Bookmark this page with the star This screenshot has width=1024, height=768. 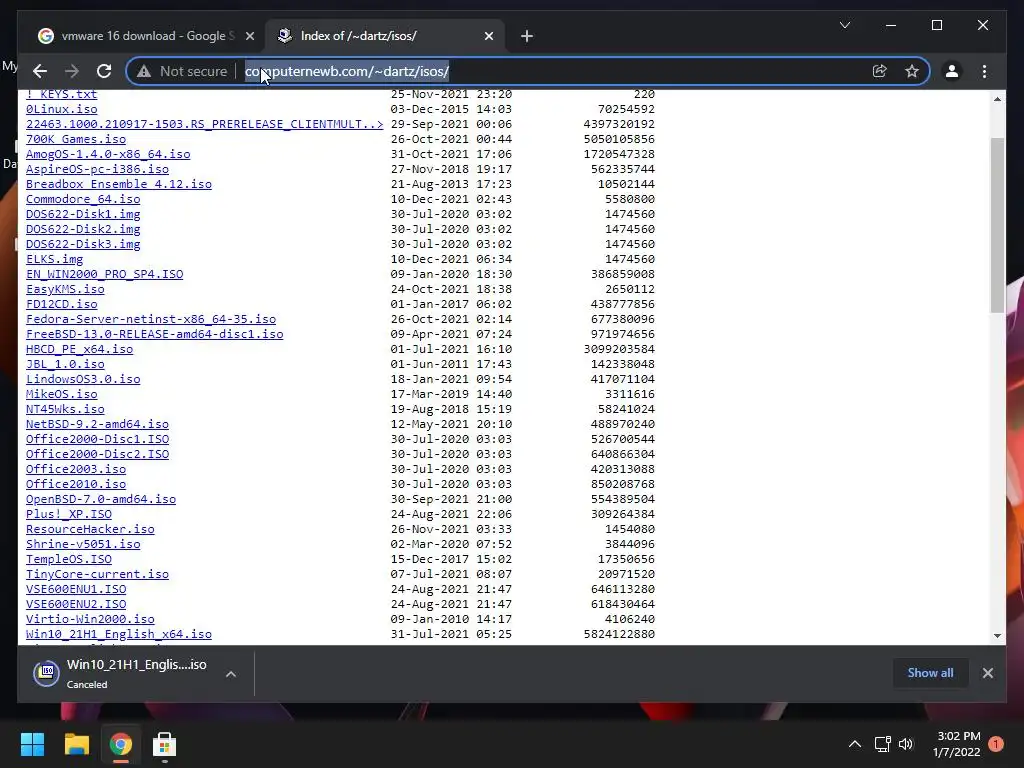912,71
